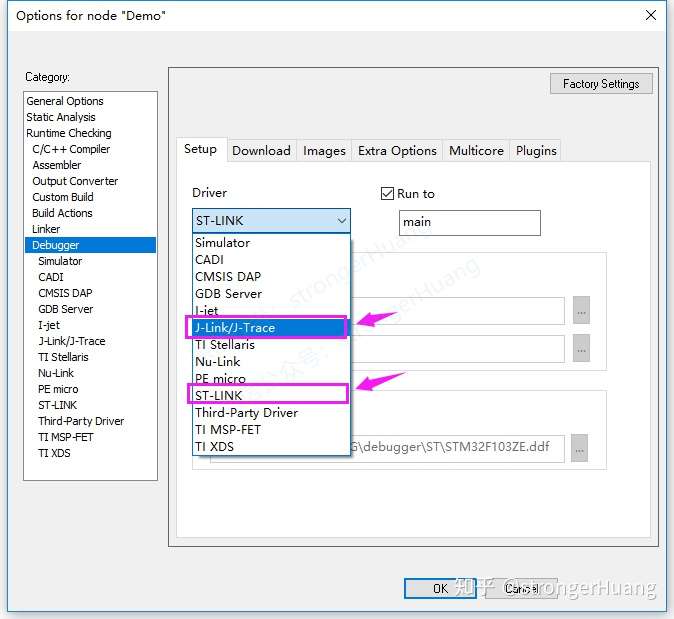Viewport: 674px width, 619px height.
Task: Choose Nu-Link in the Driver dropdown list
Action: [x=271, y=362]
